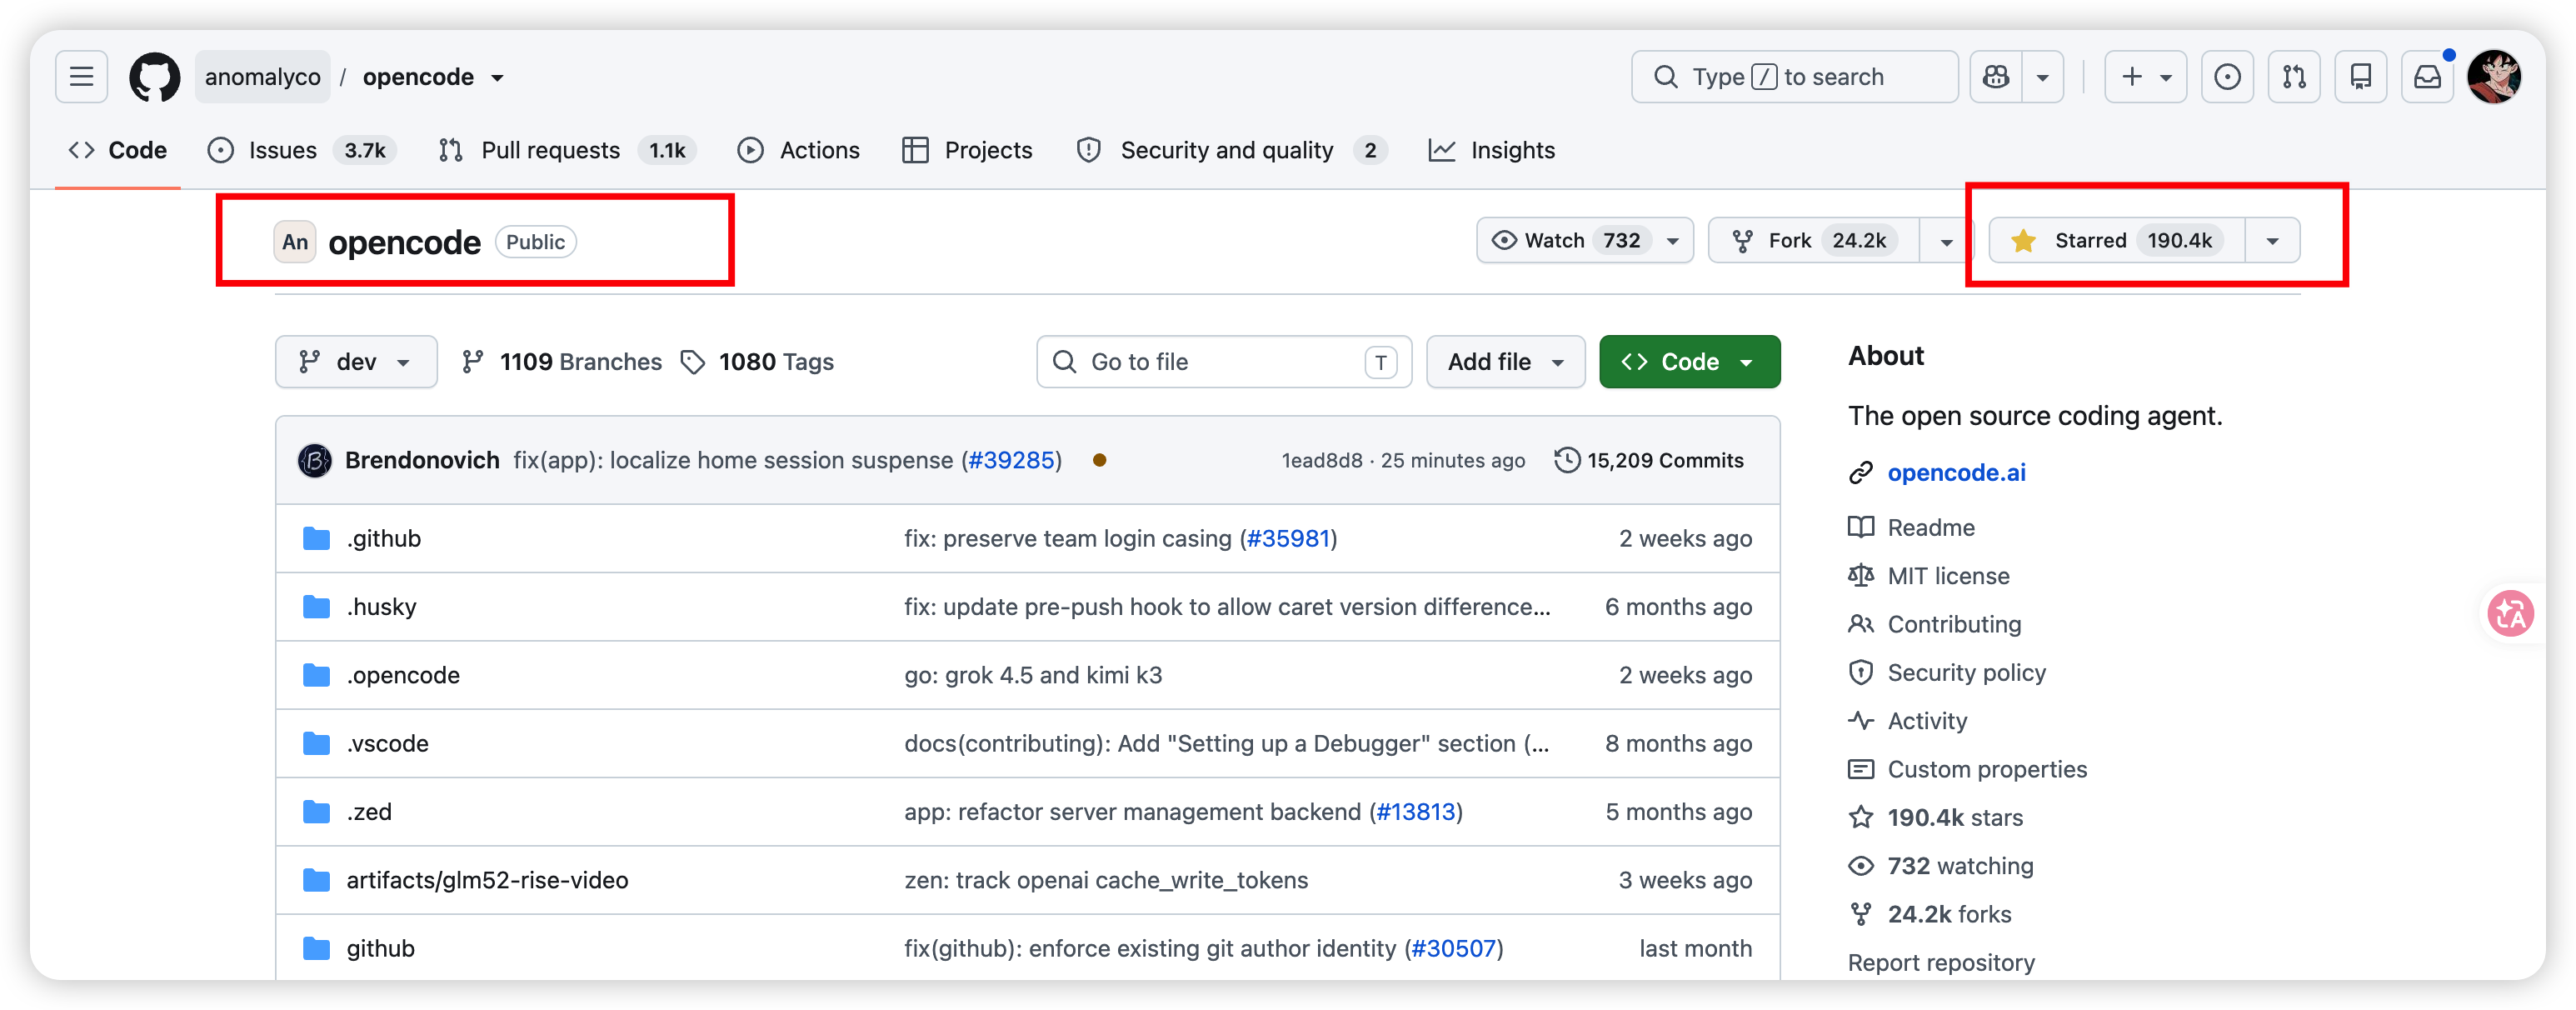Click the clock icon next to 15,209 Commits
The height and width of the screenshot is (1010, 2576).
tap(1567, 460)
